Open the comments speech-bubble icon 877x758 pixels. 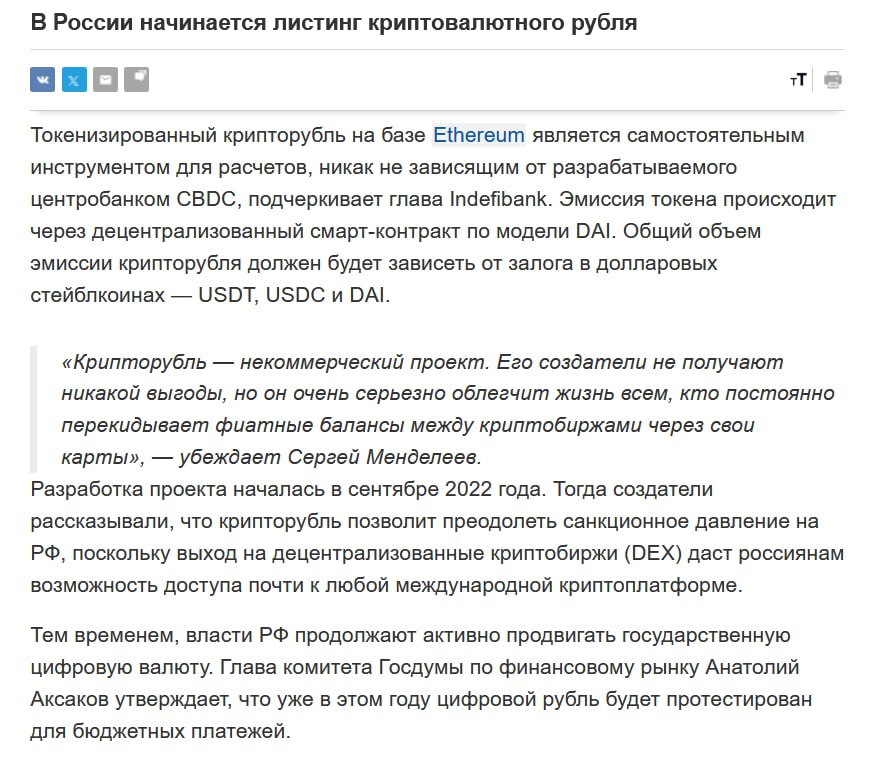136,79
